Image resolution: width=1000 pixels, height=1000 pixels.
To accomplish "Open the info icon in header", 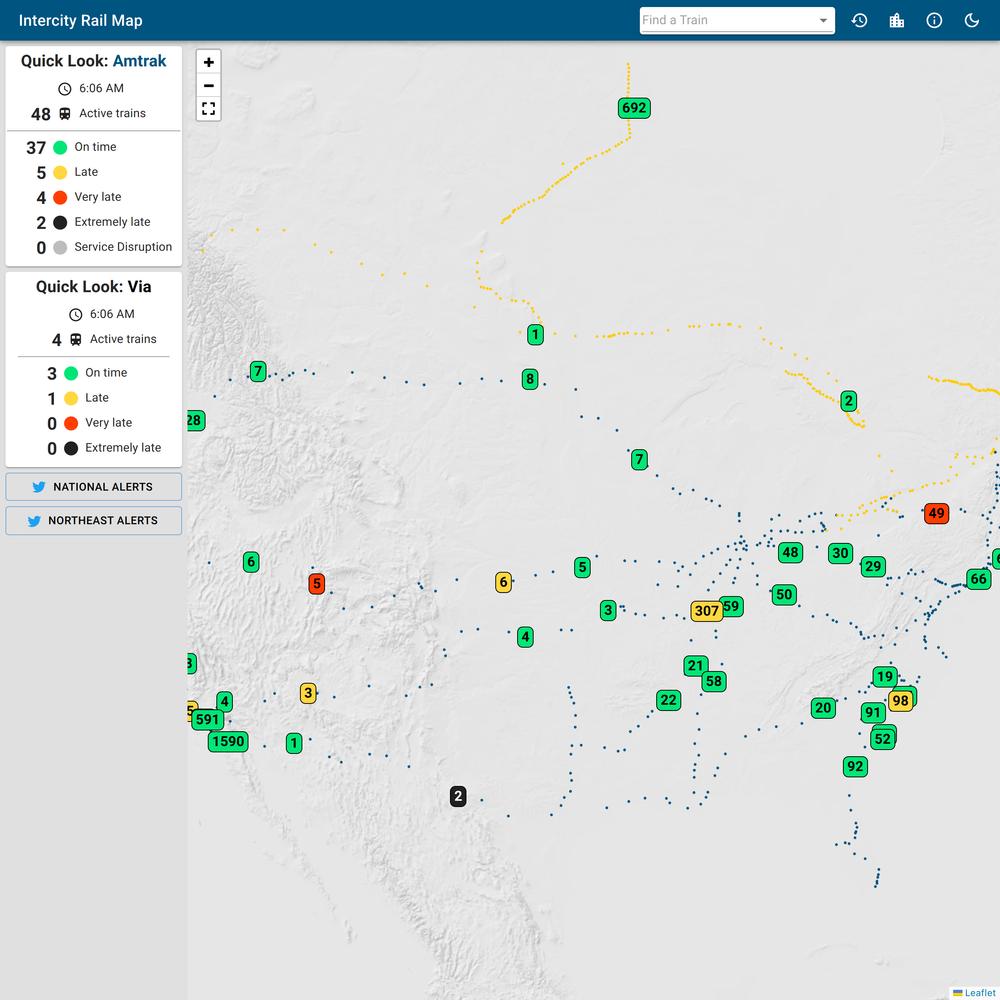I will pyautogui.click(x=934, y=20).
